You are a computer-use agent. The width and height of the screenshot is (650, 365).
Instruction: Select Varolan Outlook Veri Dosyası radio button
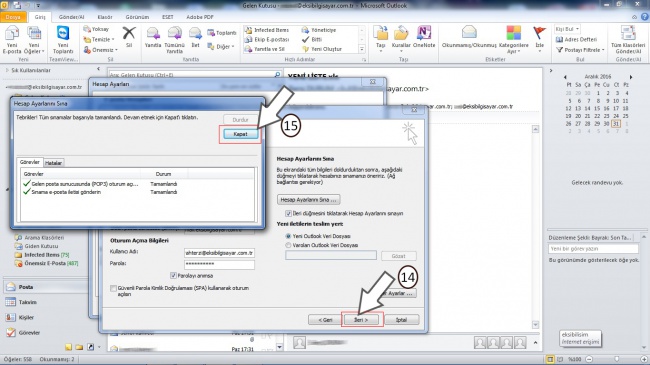click(x=288, y=245)
